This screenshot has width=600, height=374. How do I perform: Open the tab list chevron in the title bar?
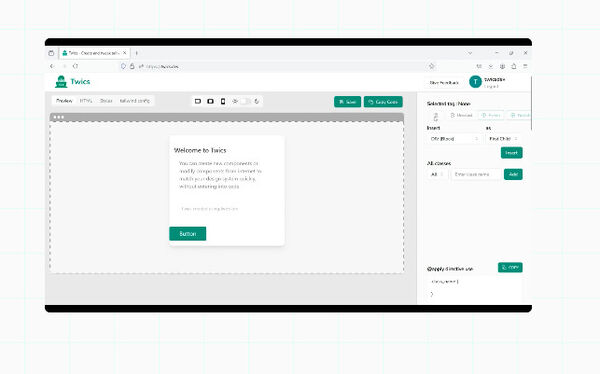(470, 53)
